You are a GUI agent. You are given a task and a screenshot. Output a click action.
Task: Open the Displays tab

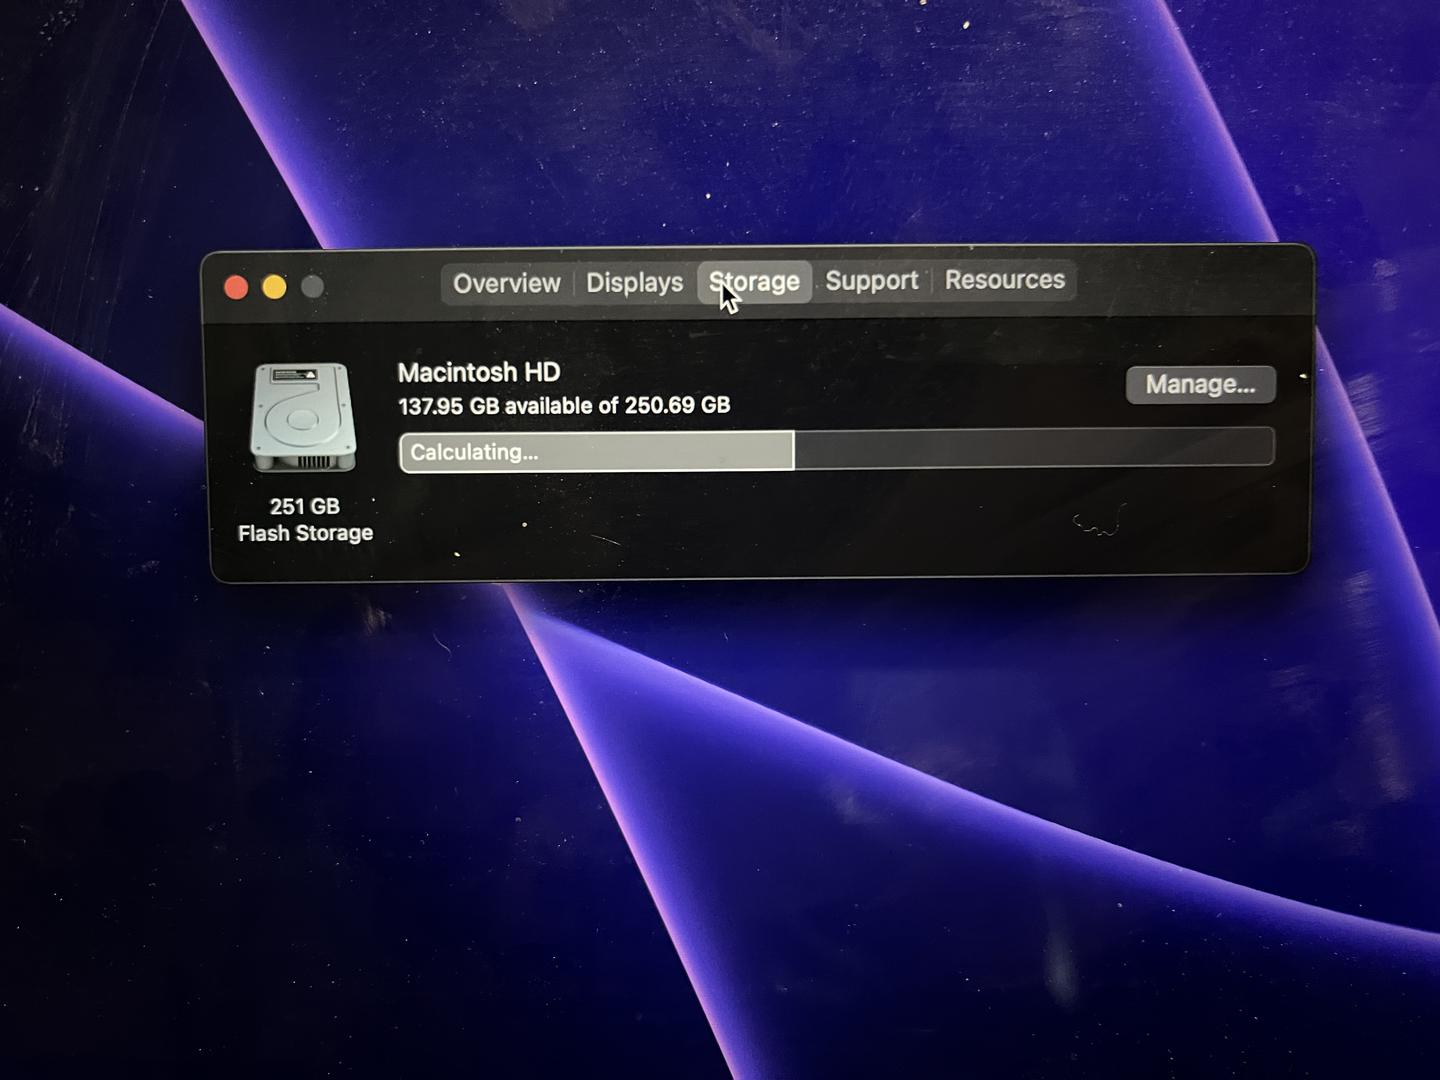coord(634,283)
